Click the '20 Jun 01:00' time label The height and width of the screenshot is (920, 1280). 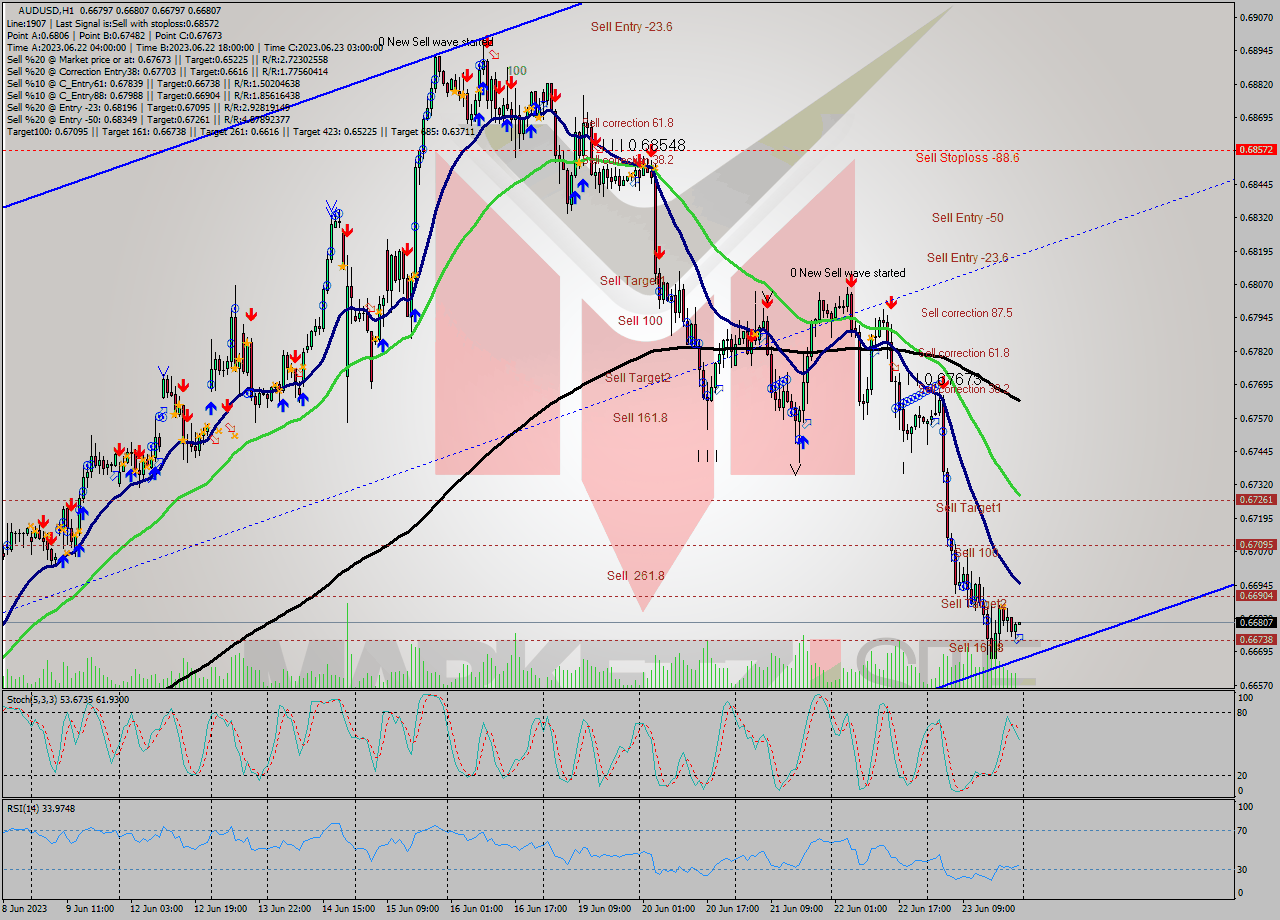coord(669,909)
